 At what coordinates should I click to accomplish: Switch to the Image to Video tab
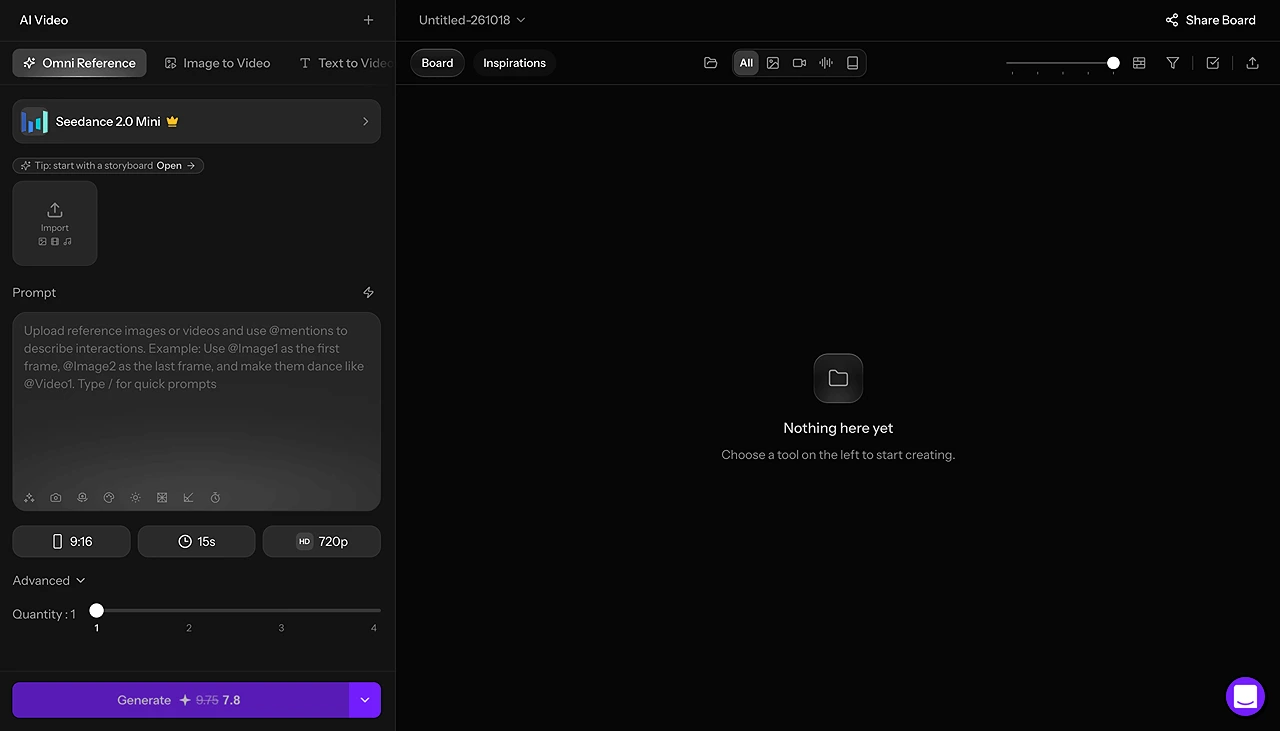click(x=217, y=63)
